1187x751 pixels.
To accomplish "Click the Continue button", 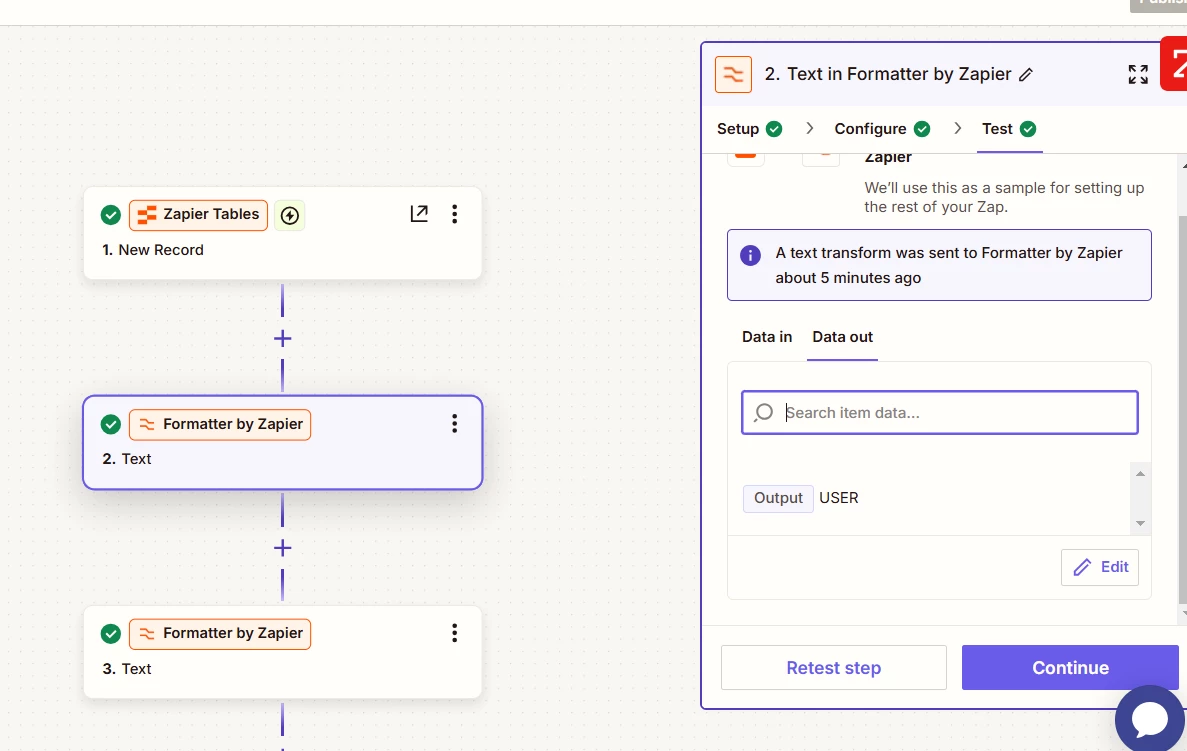I will point(1070,668).
